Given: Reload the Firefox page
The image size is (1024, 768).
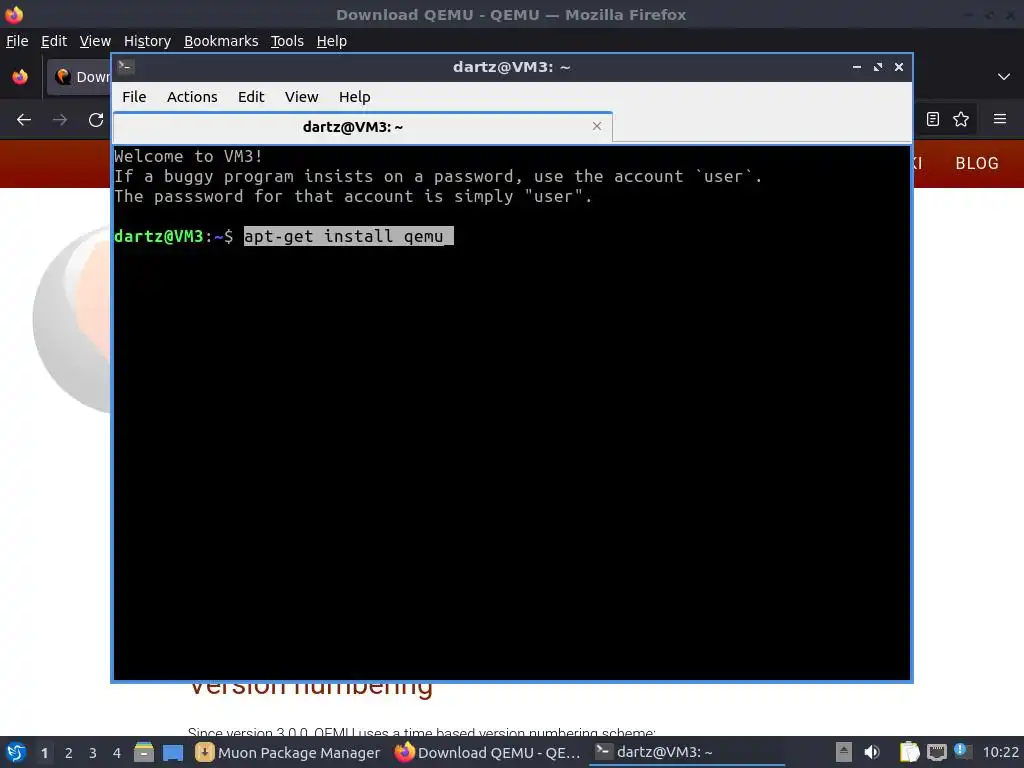Looking at the screenshot, I should coord(96,120).
